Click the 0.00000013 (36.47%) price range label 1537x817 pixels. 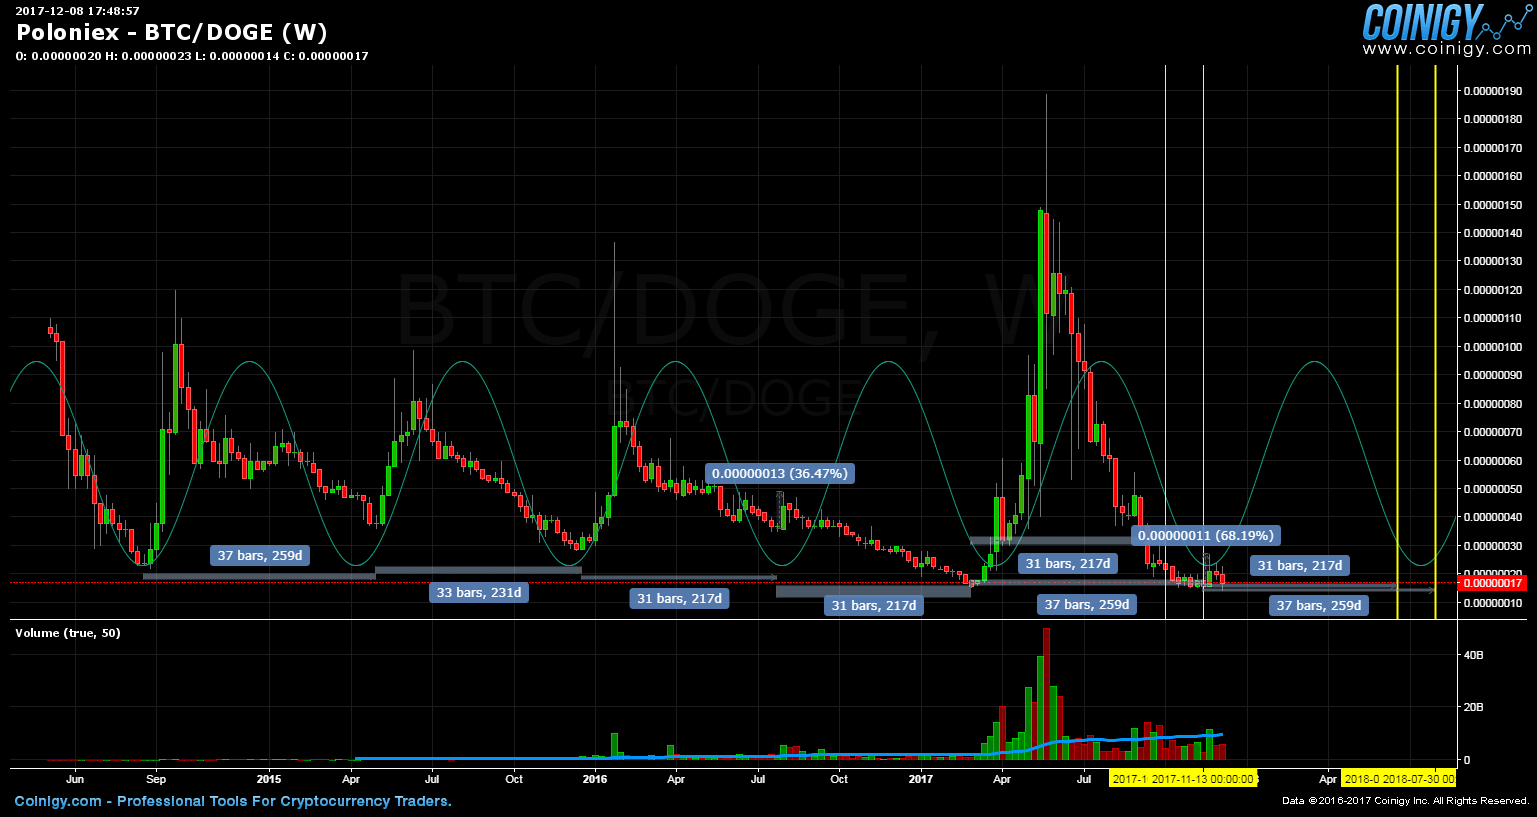click(779, 473)
